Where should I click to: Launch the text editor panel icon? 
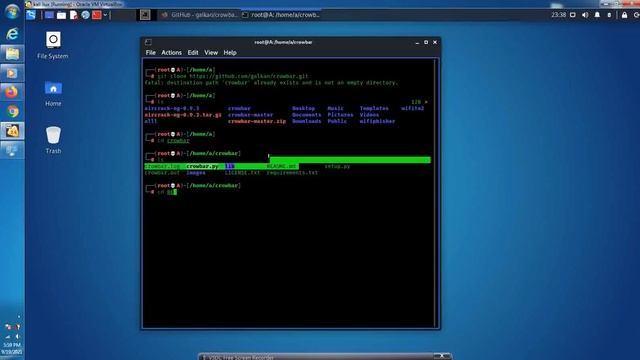tap(73, 15)
